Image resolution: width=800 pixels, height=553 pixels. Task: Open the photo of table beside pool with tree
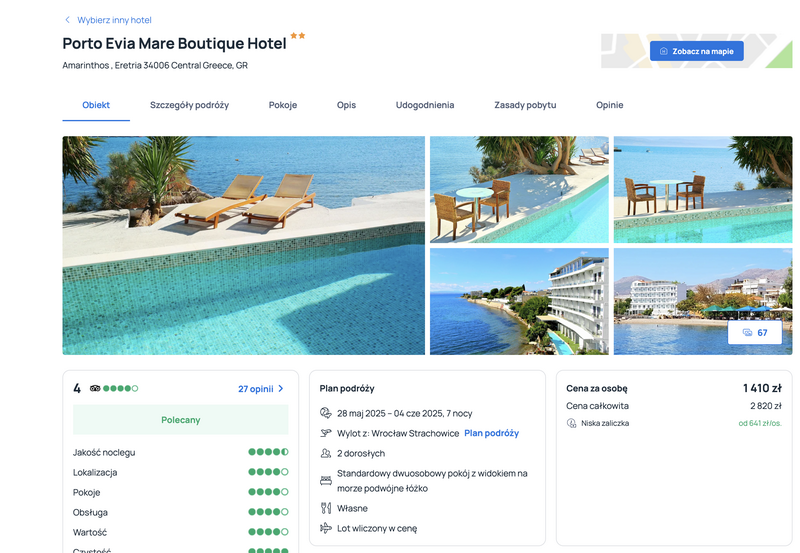click(519, 189)
